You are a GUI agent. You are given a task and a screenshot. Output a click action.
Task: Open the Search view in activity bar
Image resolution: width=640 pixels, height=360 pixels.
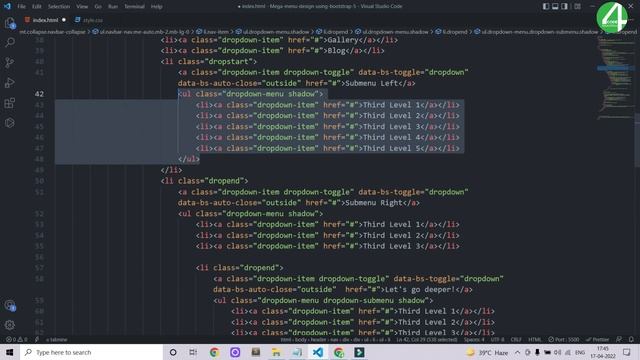(10, 42)
